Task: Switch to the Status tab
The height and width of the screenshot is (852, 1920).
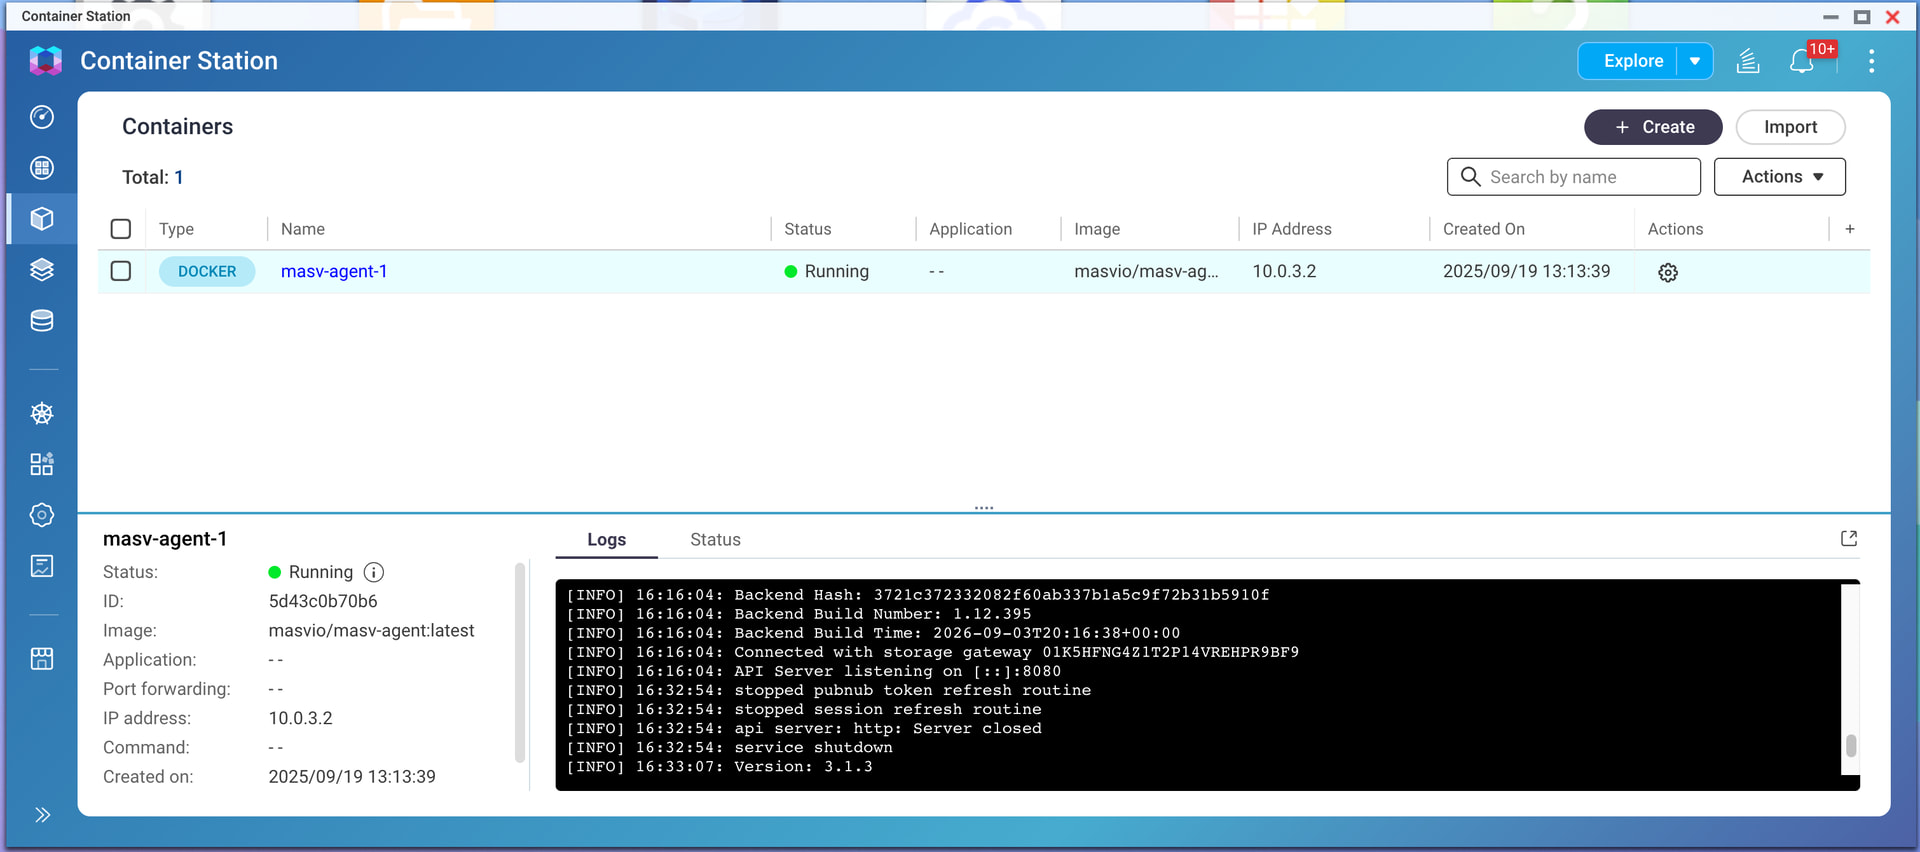Action: pos(715,540)
